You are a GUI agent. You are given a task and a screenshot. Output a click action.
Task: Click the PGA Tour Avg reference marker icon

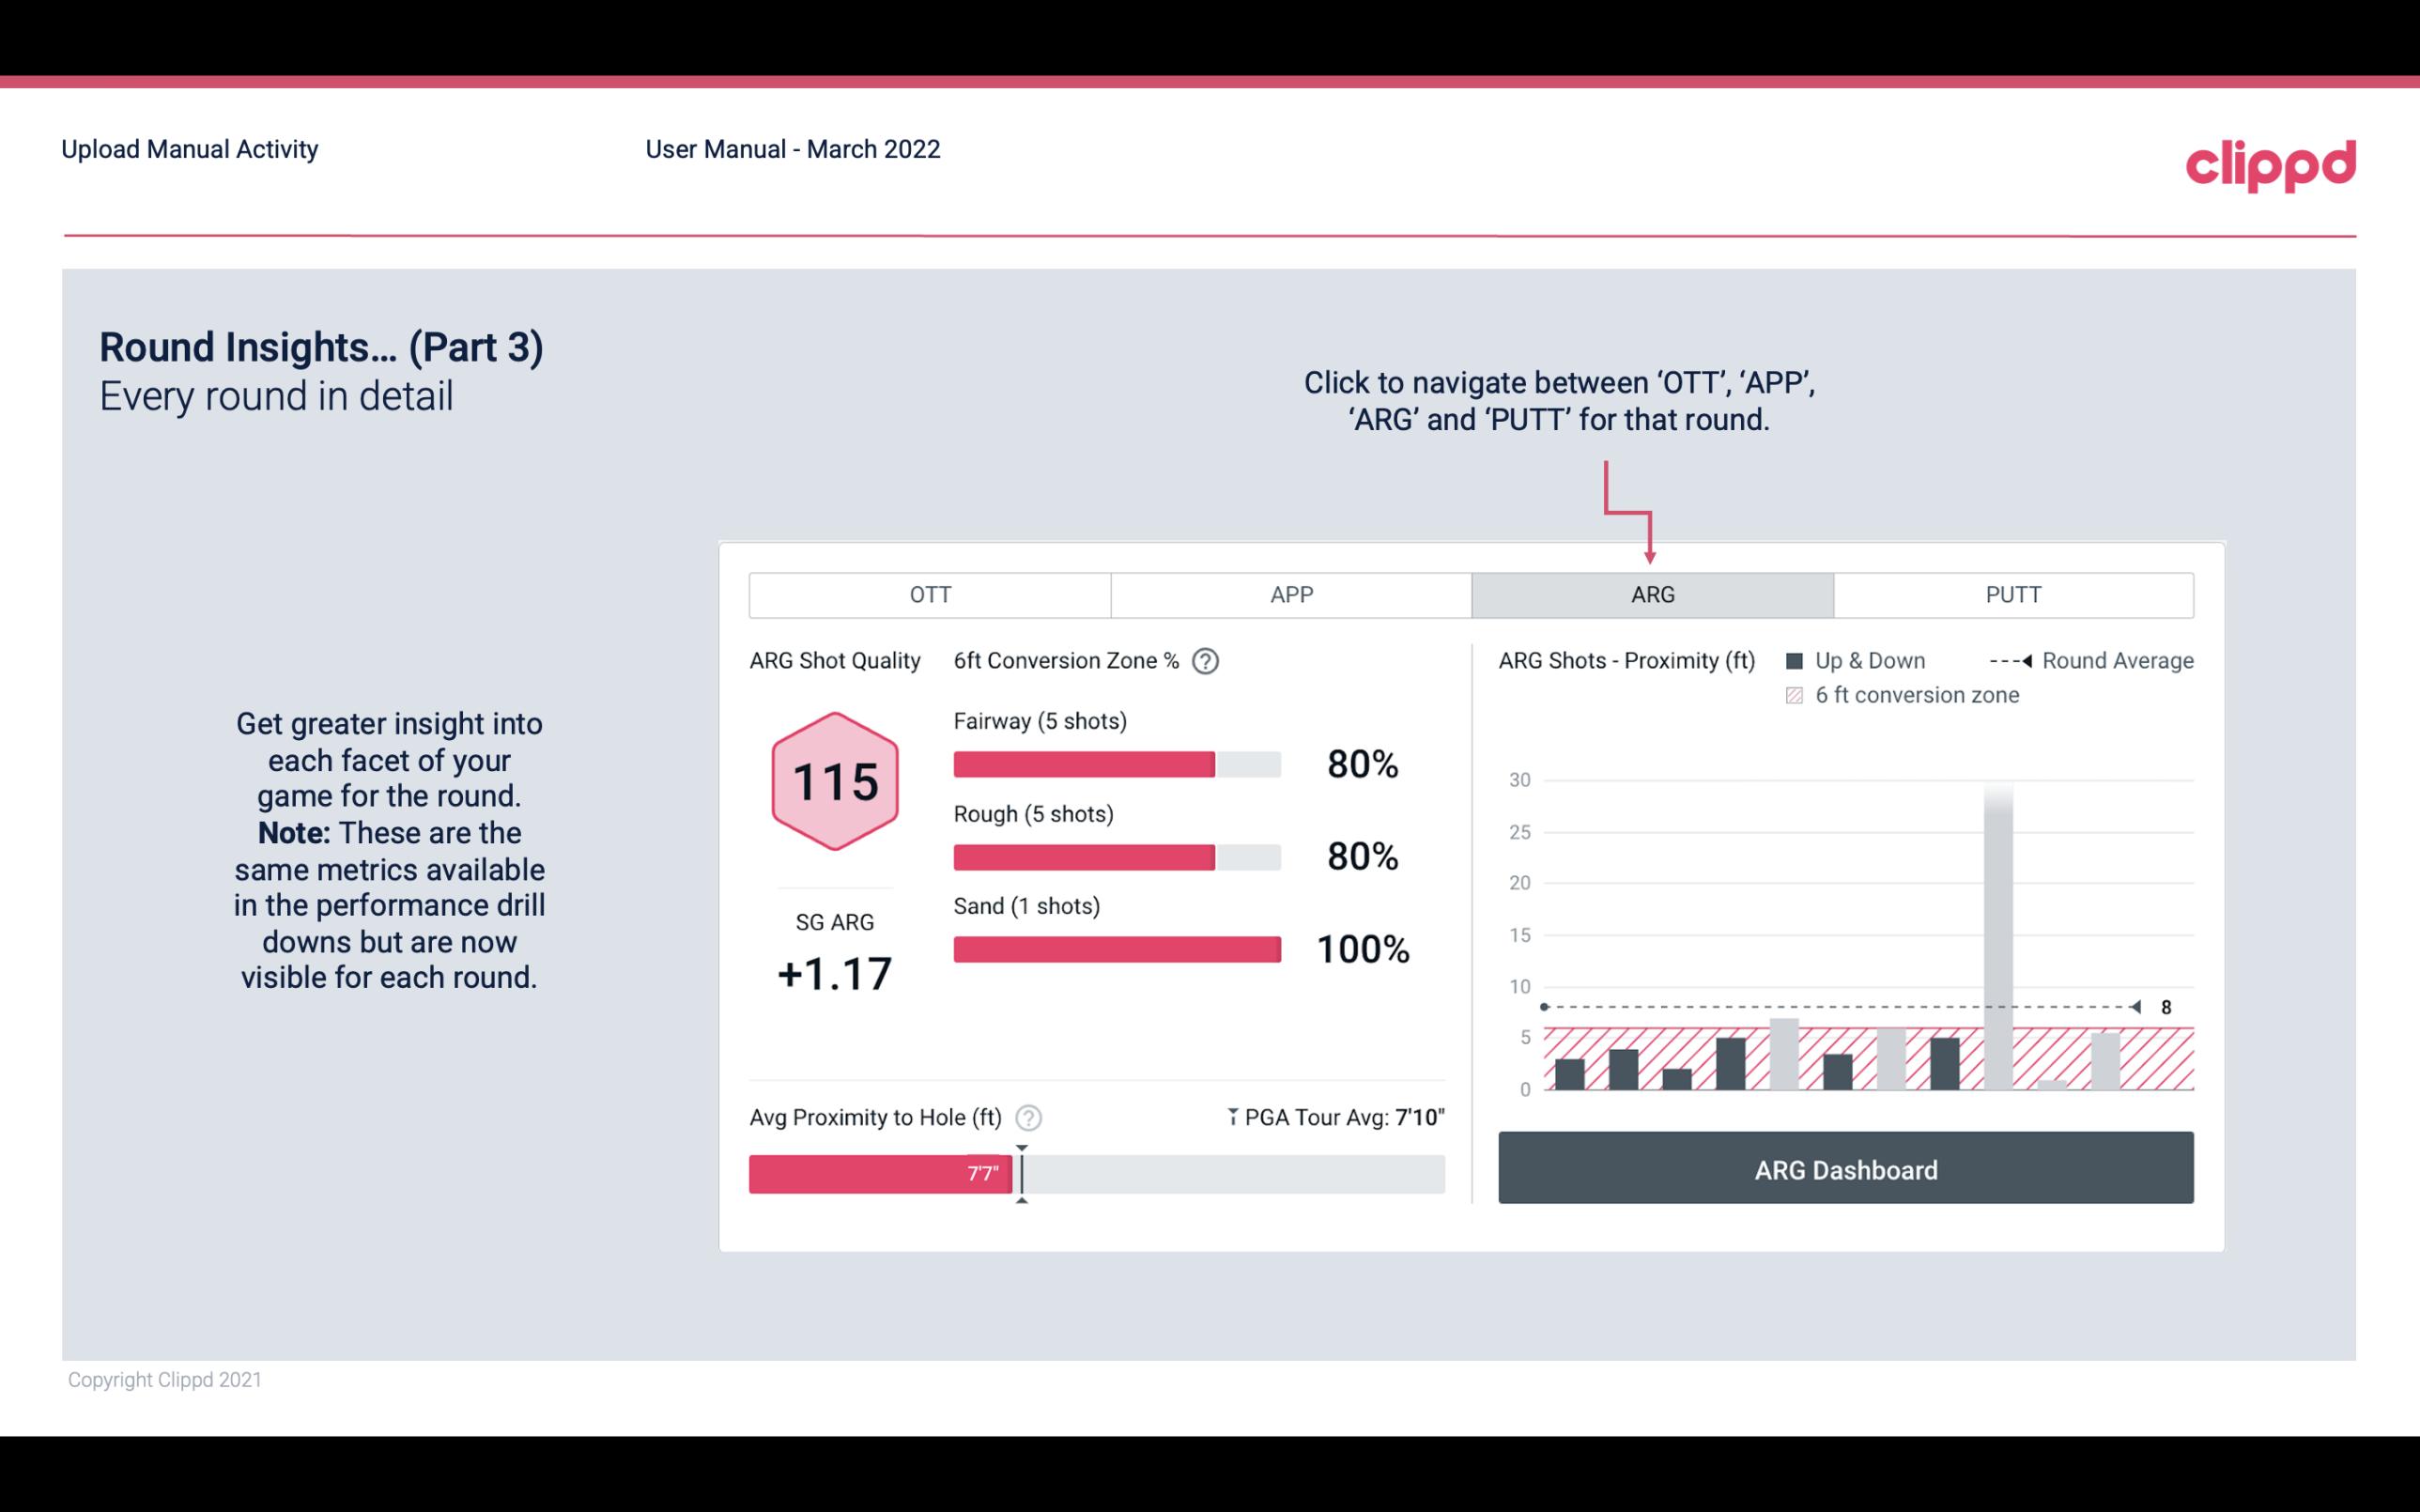point(1229,1117)
